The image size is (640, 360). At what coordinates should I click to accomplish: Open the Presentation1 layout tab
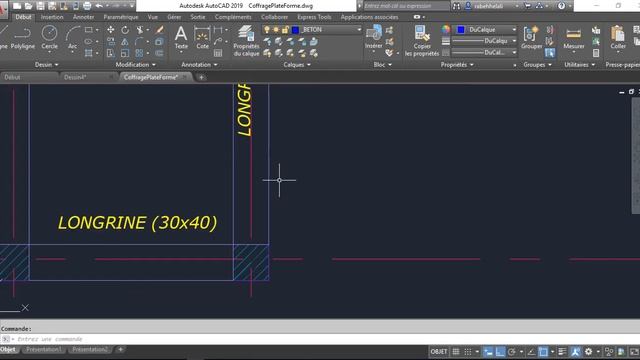pyautogui.click(x=44, y=349)
